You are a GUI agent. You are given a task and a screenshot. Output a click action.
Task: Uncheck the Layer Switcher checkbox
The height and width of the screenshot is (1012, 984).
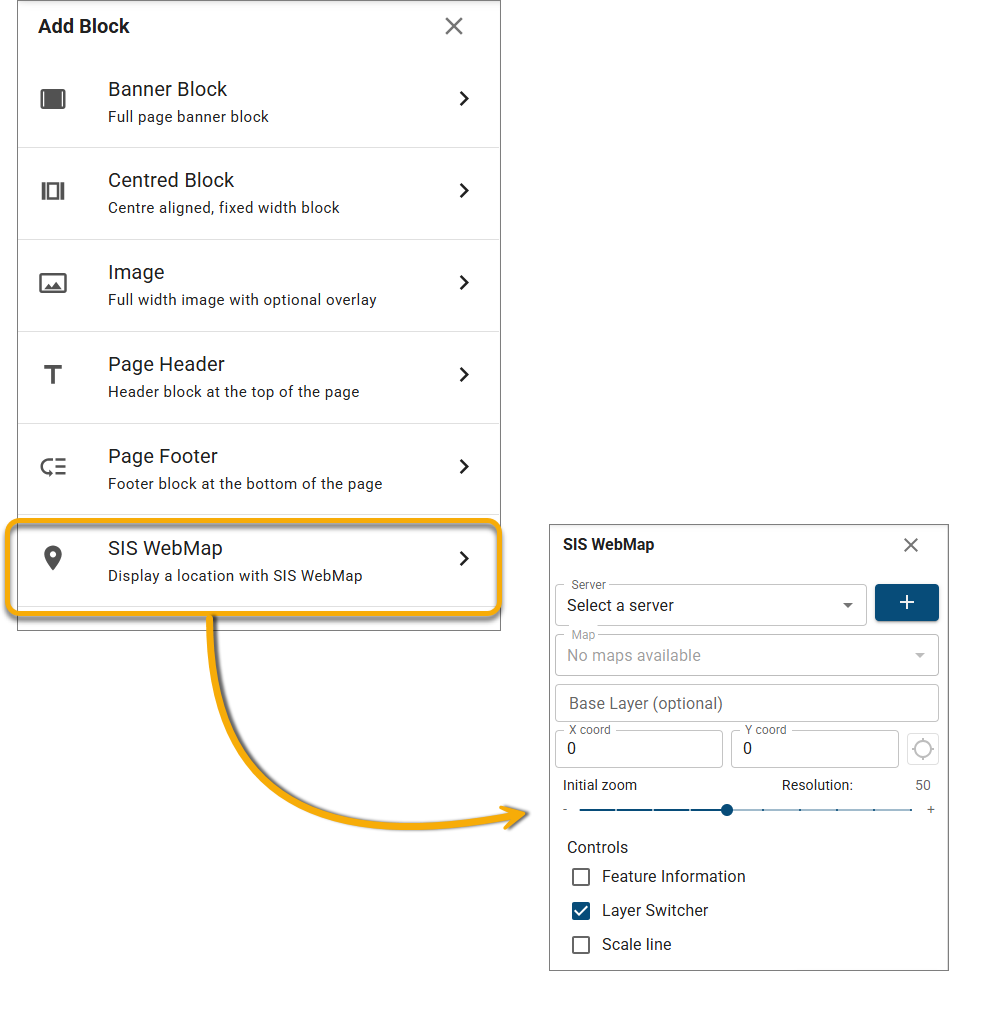click(581, 911)
